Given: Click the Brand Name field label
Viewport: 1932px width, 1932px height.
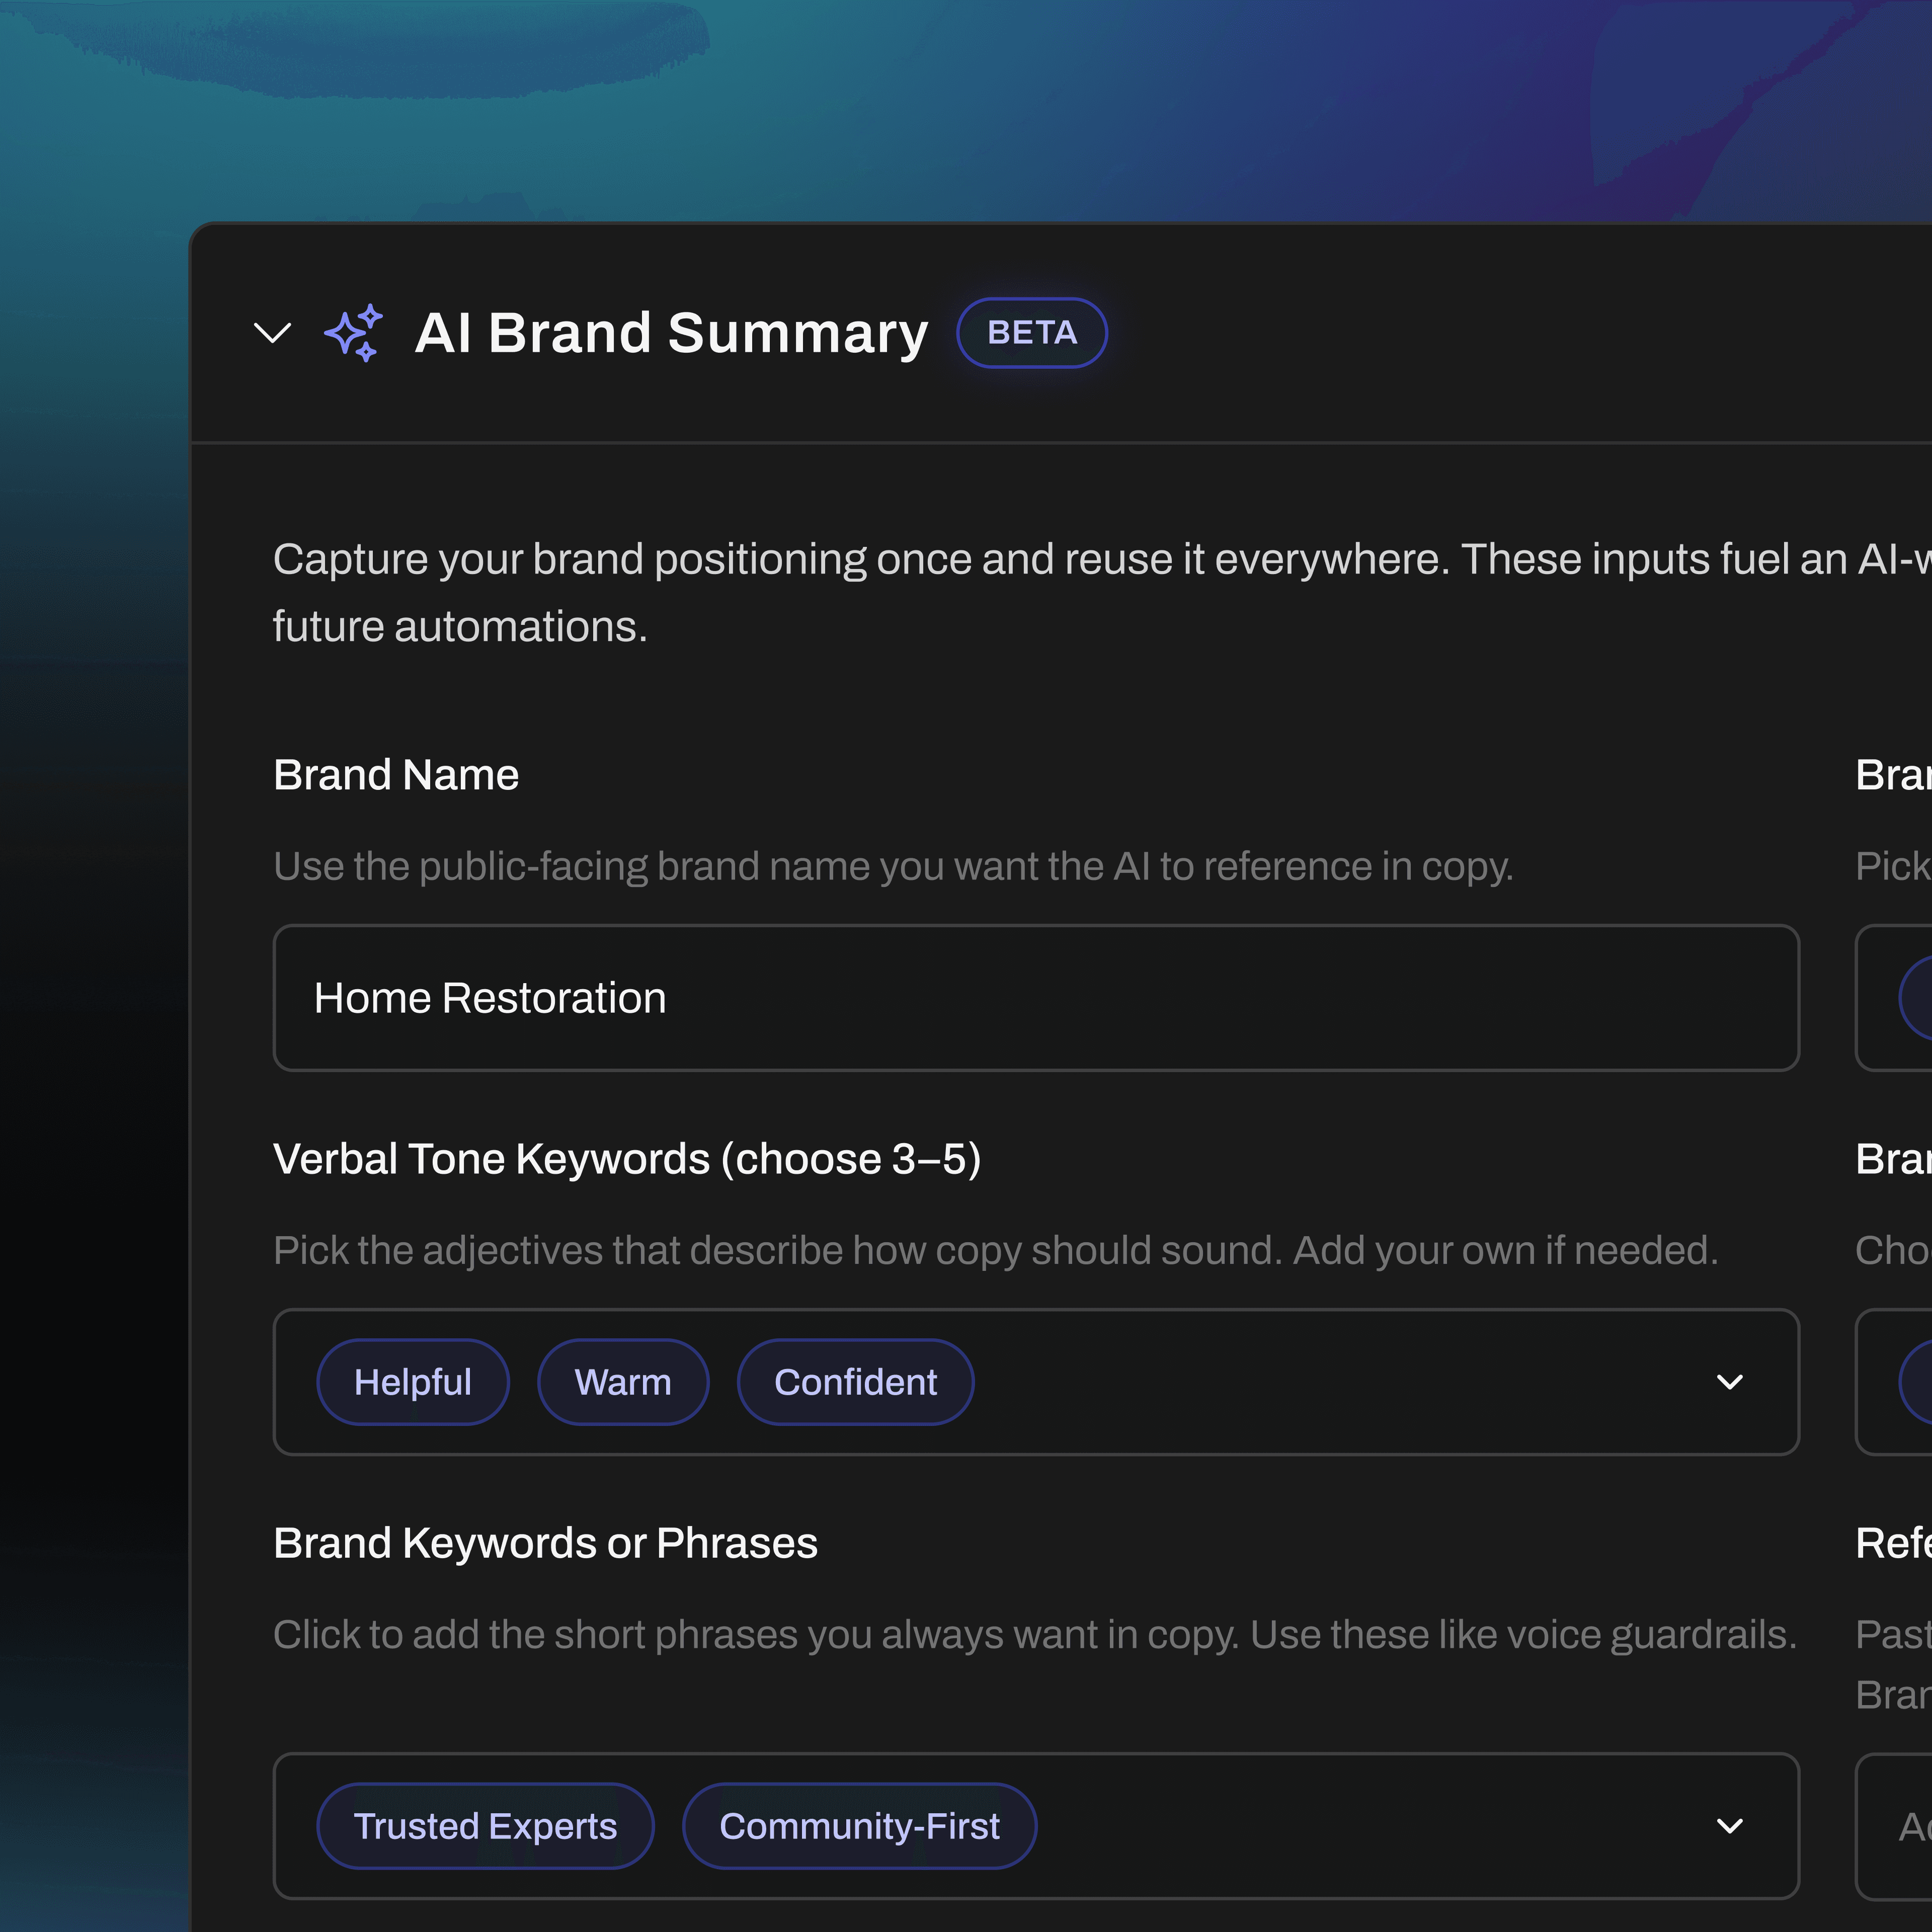Looking at the screenshot, I should 396,774.
